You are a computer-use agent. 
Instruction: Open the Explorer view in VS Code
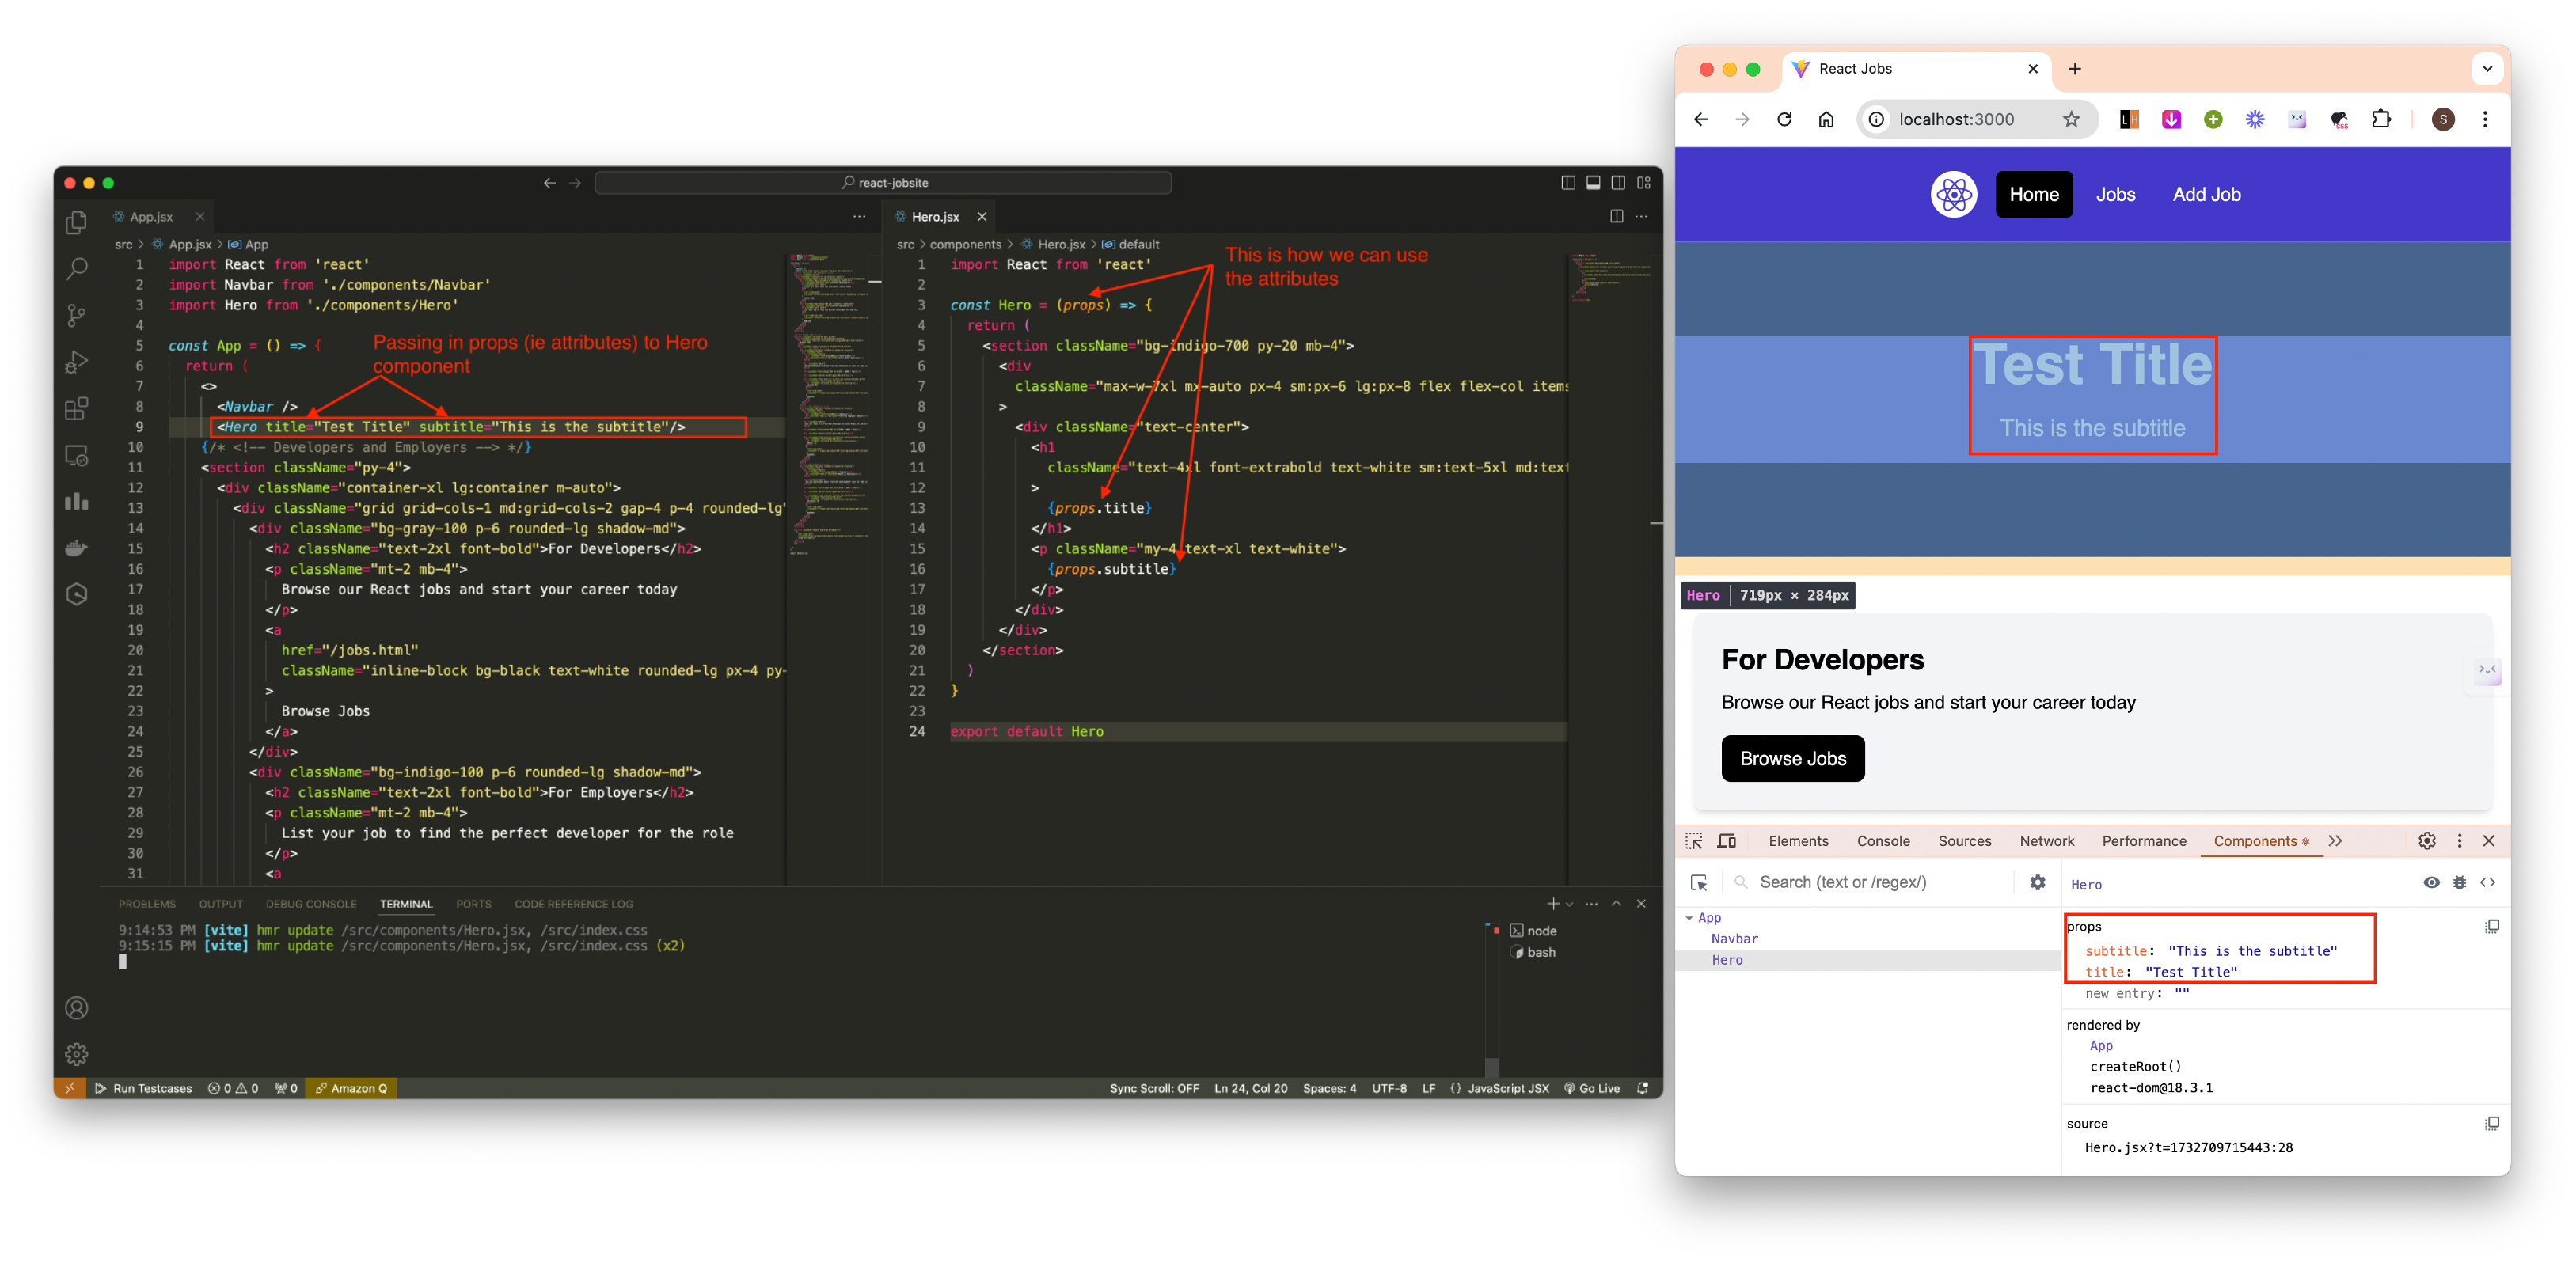coord(76,222)
